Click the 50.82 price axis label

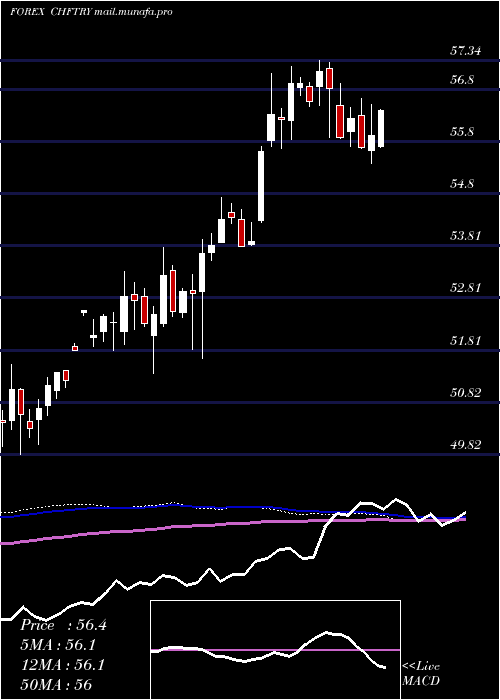(x=465, y=393)
